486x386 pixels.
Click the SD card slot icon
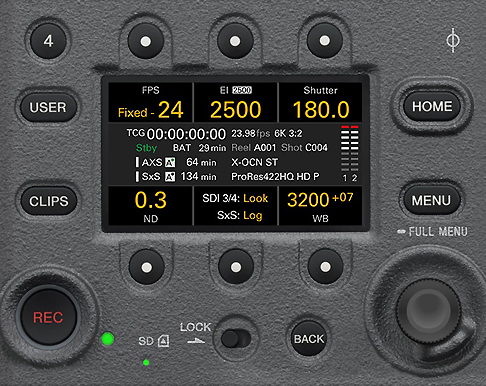click(x=163, y=341)
